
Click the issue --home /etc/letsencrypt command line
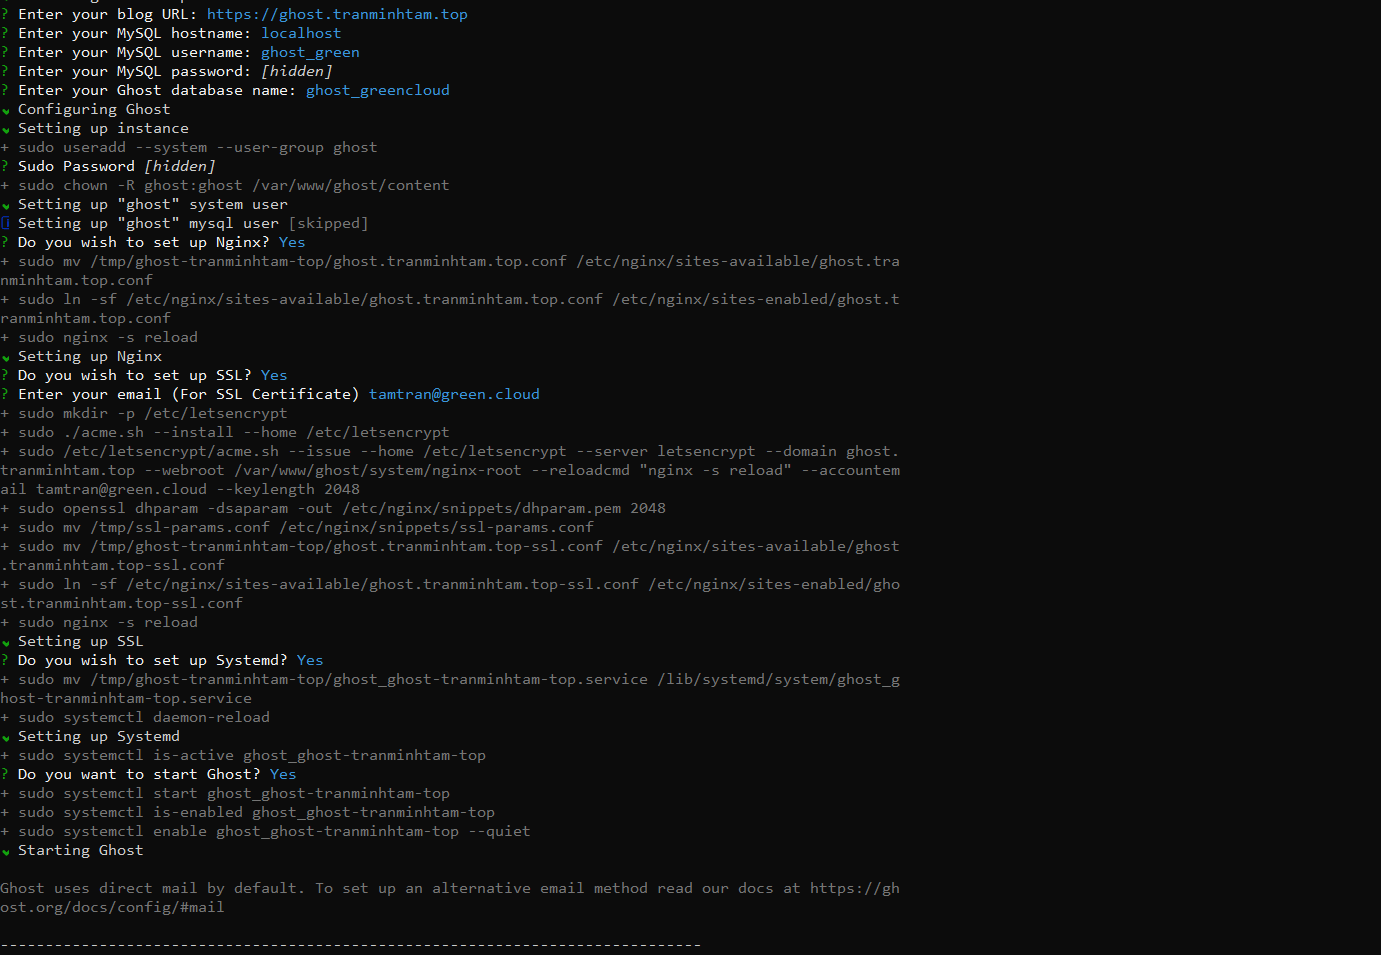click(x=450, y=470)
